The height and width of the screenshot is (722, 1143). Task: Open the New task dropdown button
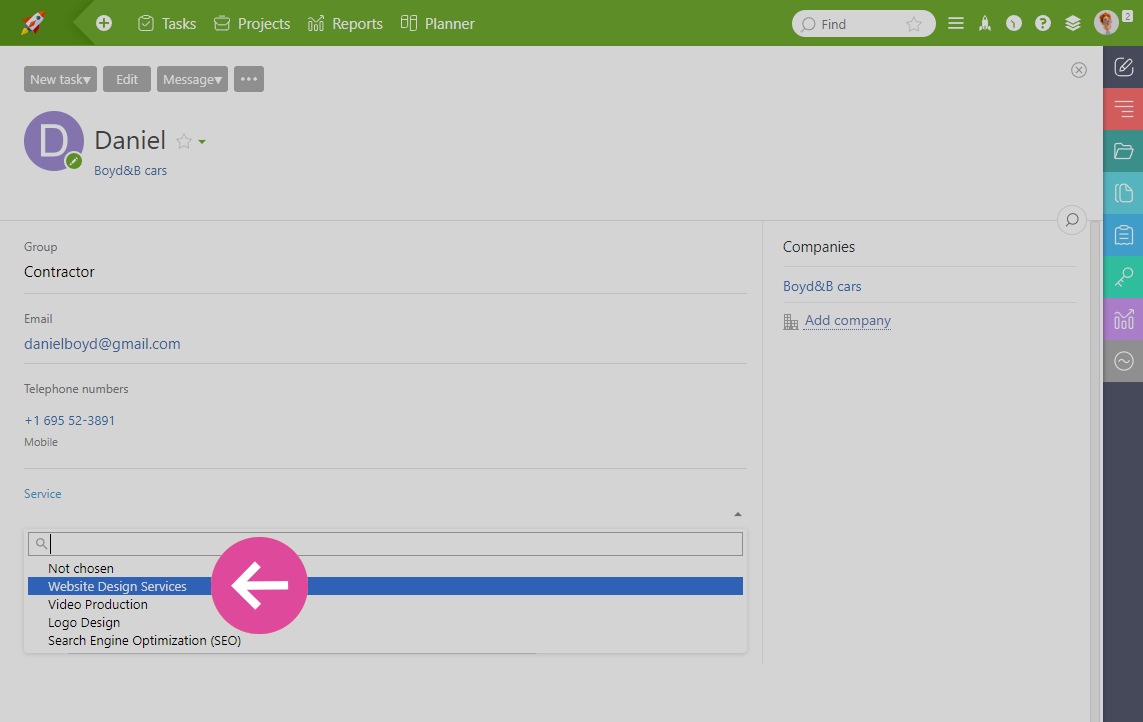pyautogui.click(x=61, y=79)
